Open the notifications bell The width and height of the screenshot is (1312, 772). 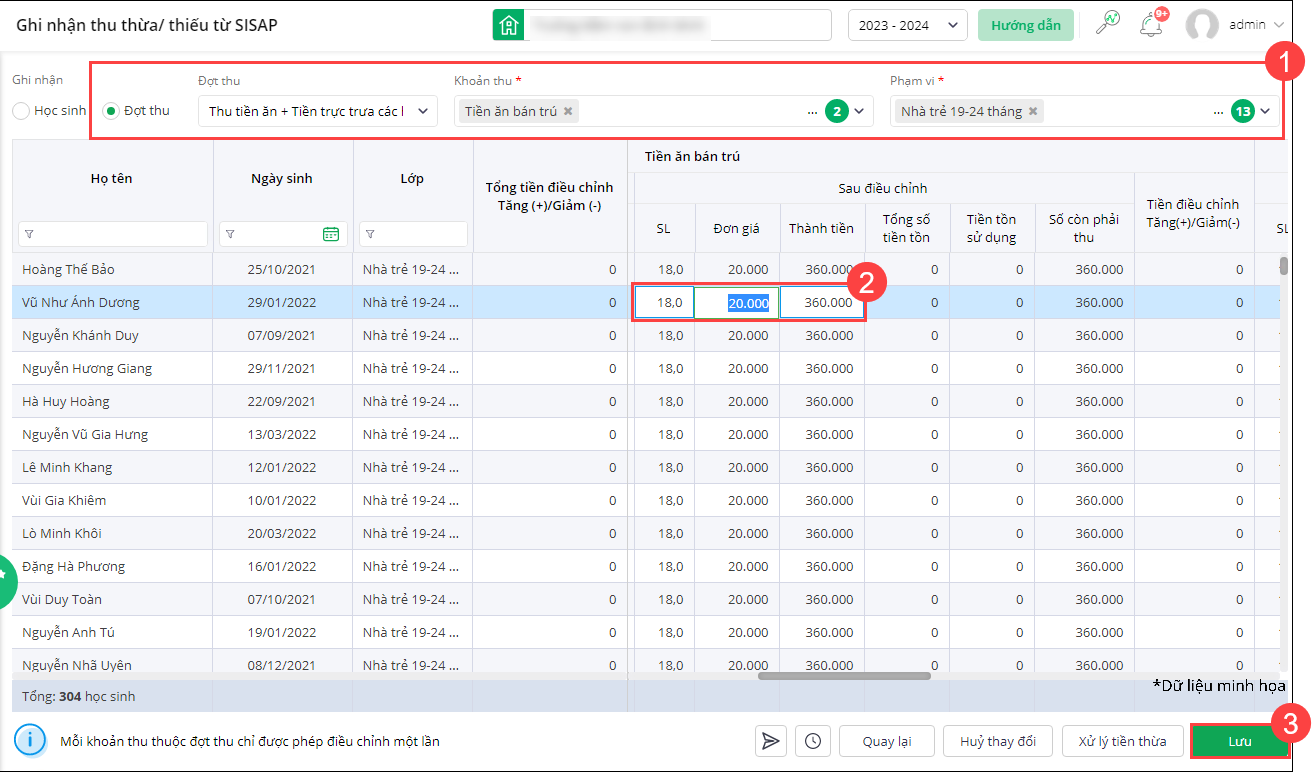click(x=1151, y=25)
